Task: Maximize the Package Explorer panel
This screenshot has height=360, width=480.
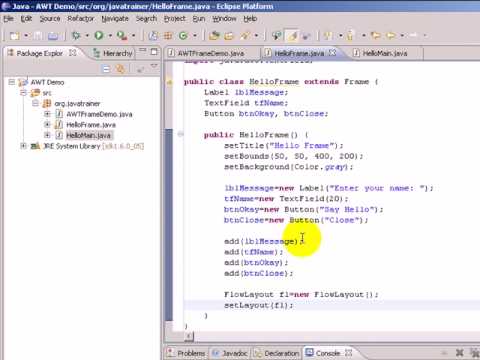Action: pos(154,52)
